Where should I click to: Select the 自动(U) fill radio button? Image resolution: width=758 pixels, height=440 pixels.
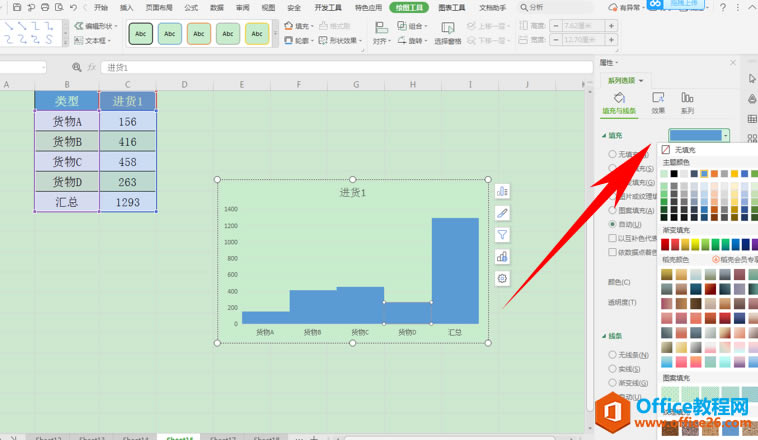point(612,224)
